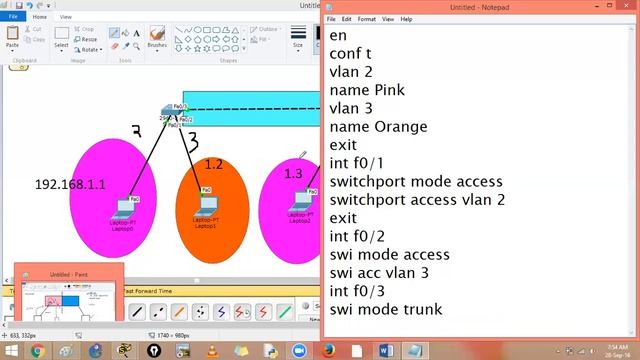Image resolution: width=640 pixels, height=360 pixels.
Task: Click the Paste clipboard icon
Action: [12, 33]
